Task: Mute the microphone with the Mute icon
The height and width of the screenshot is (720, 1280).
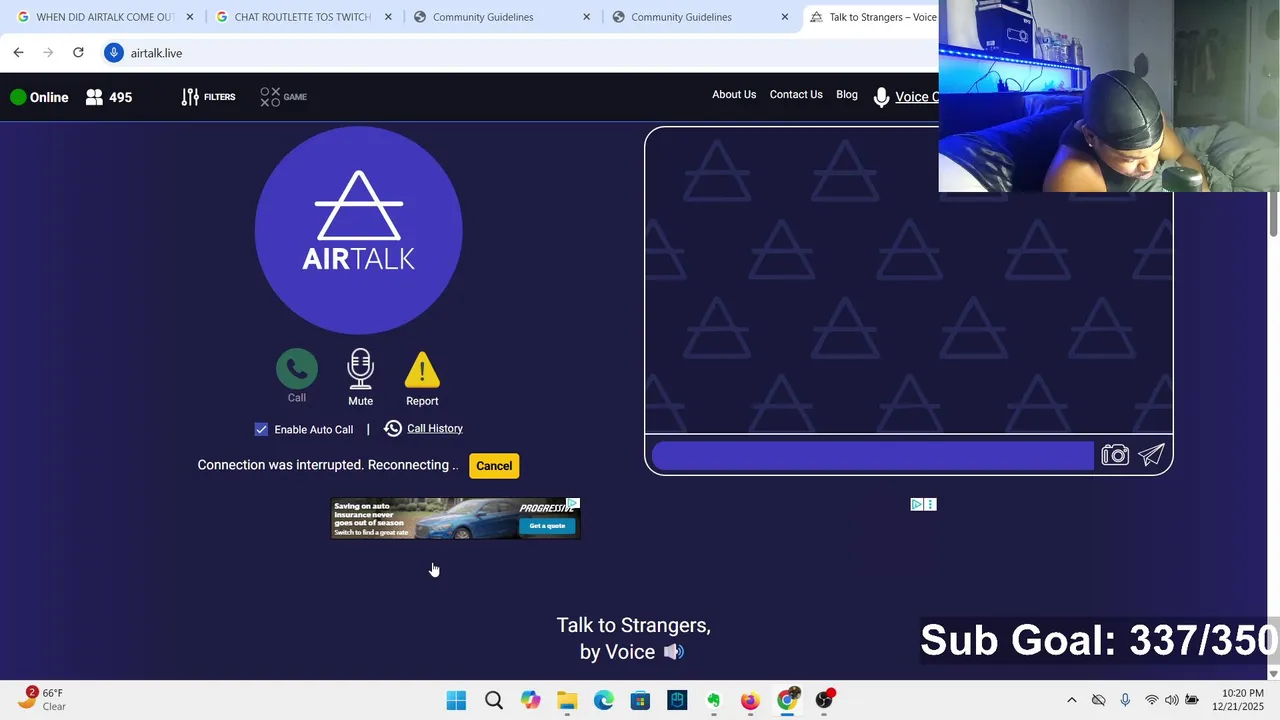Action: point(360,369)
